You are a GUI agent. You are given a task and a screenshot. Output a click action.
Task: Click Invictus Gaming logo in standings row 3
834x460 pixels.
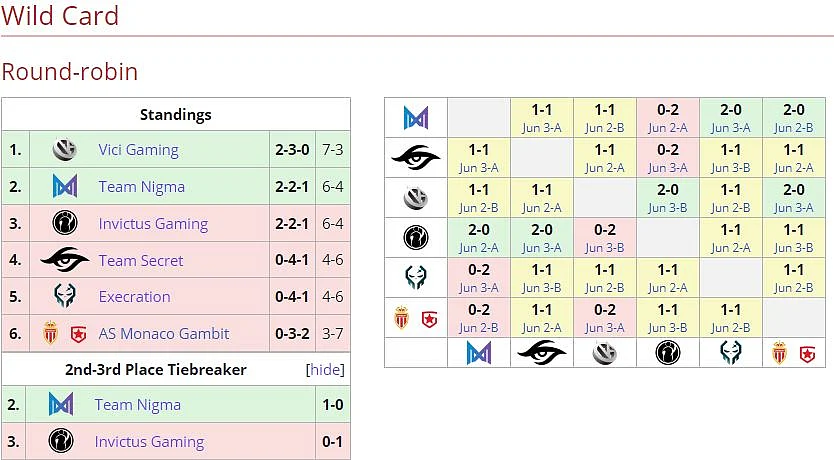click(x=65, y=223)
